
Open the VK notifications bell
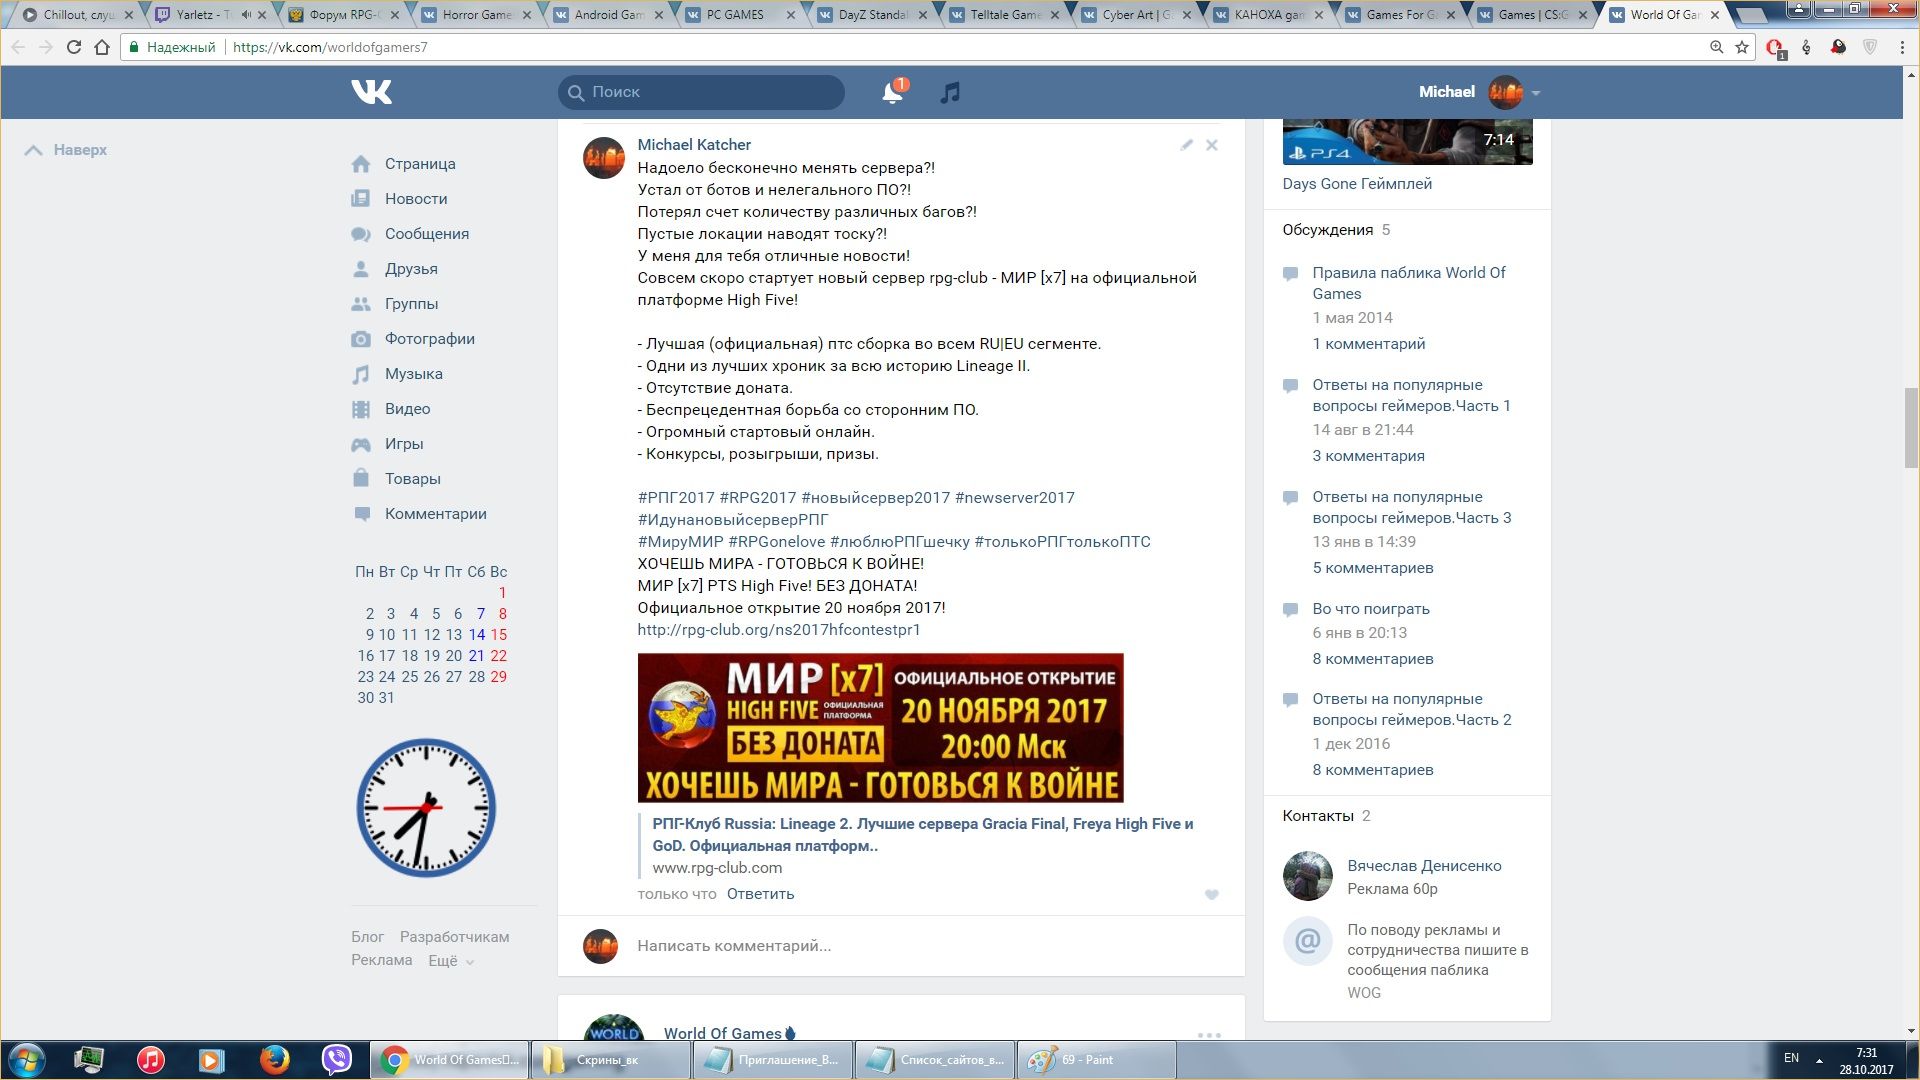point(892,93)
